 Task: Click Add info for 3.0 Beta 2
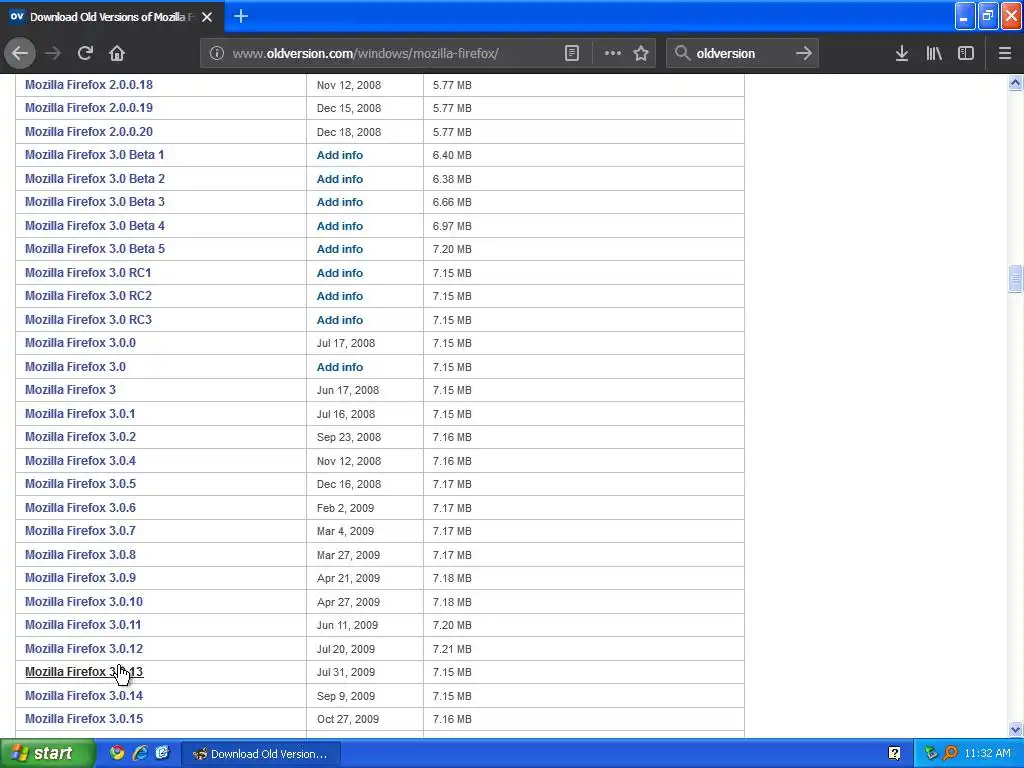340,179
